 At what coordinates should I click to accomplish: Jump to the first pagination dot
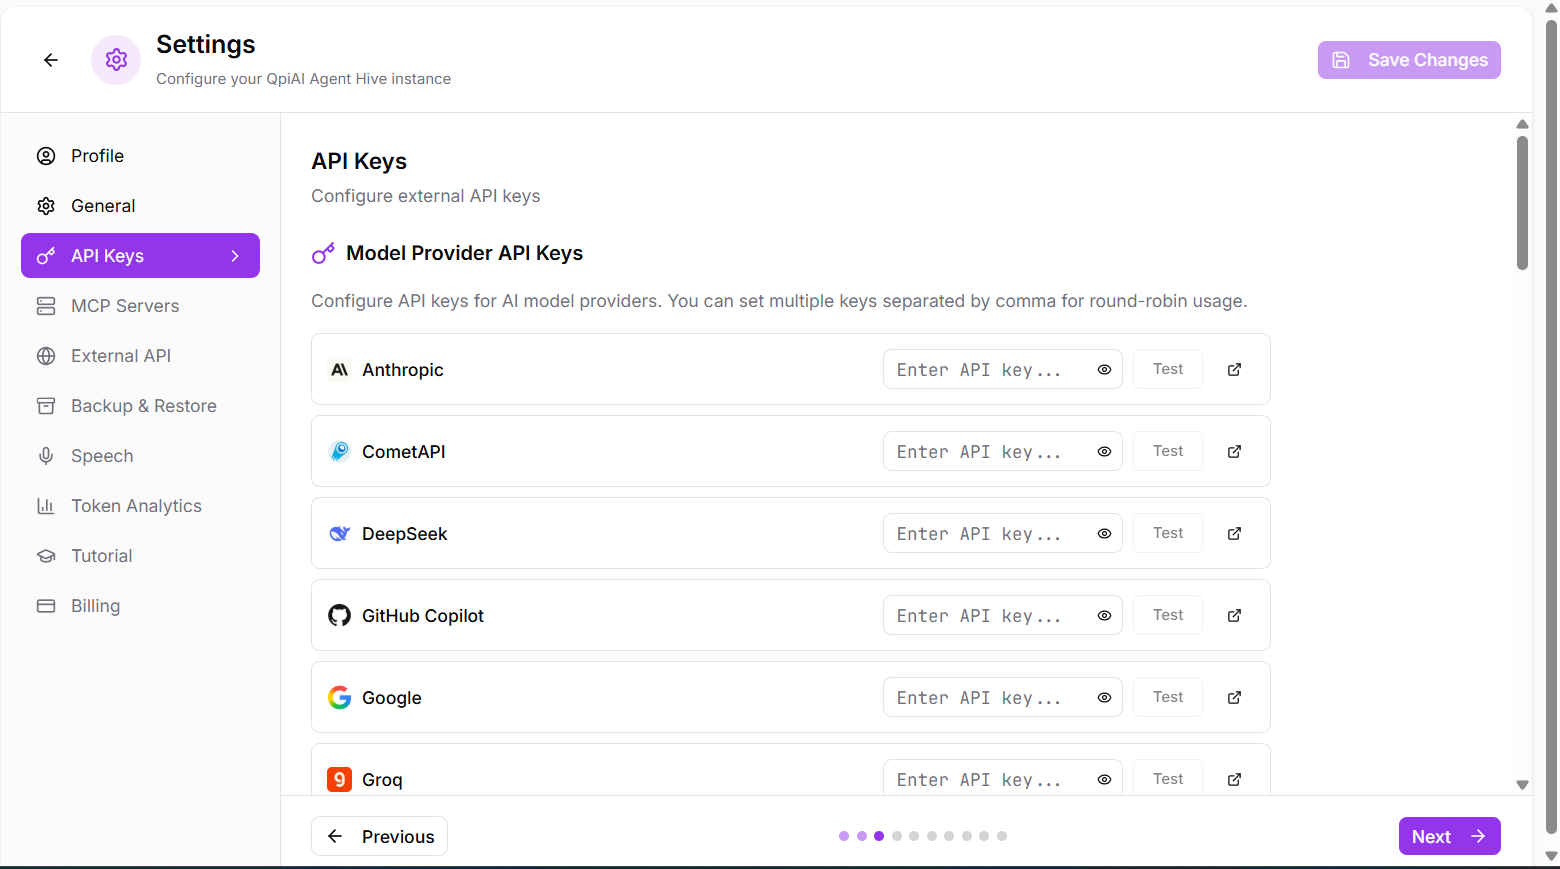click(844, 836)
